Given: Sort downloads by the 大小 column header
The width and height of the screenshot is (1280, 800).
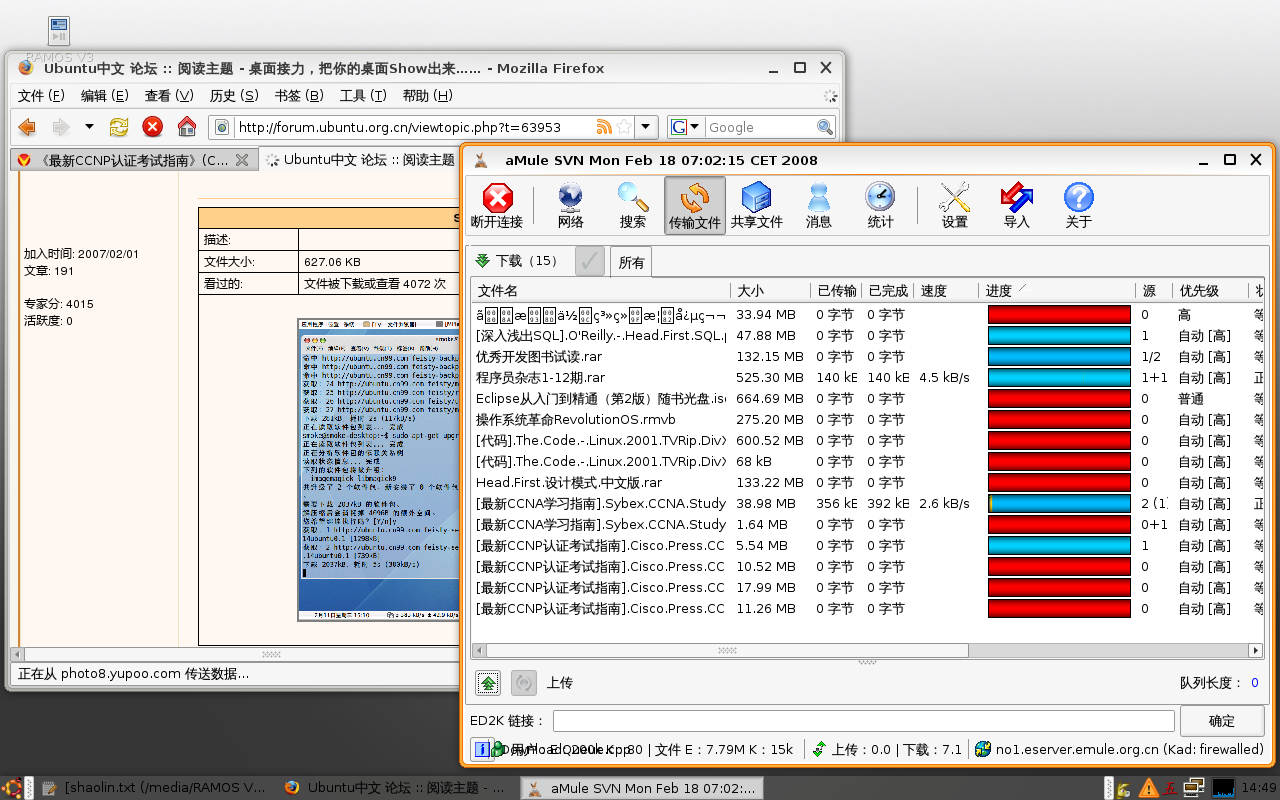Looking at the screenshot, I should click(x=770, y=290).
